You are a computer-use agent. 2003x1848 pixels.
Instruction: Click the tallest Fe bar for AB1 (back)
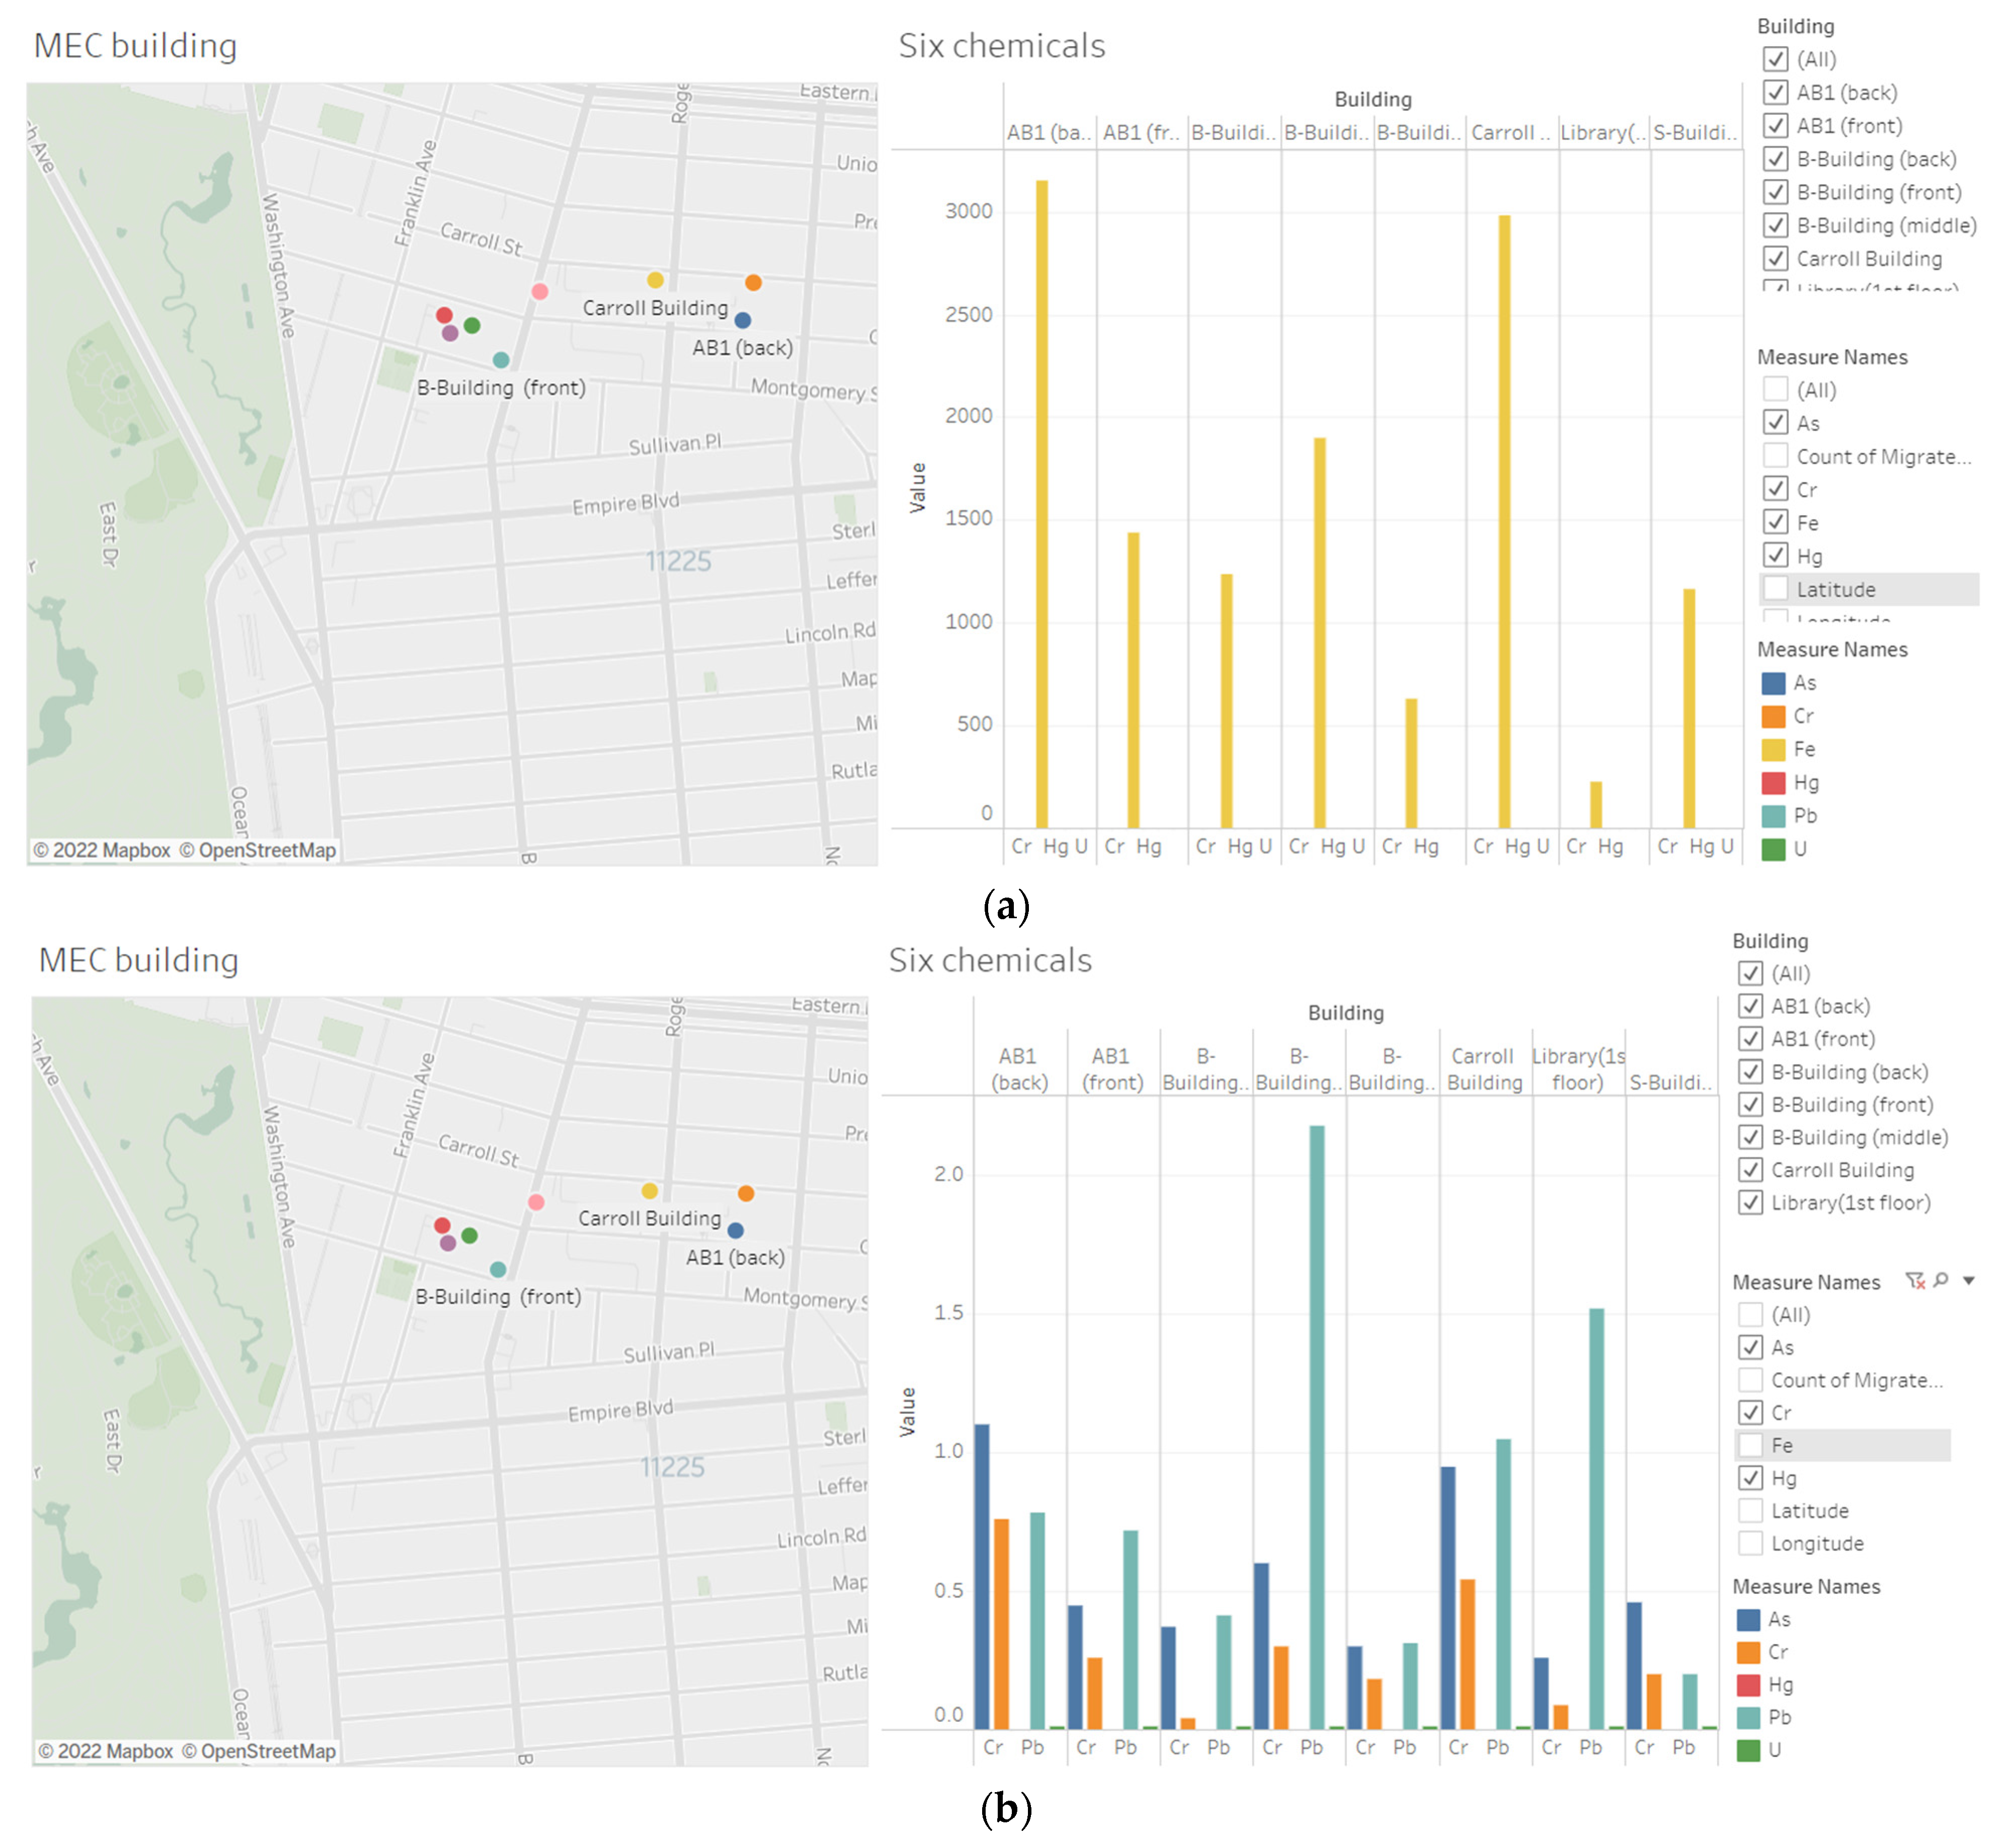pyautogui.click(x=1042, y=500)
